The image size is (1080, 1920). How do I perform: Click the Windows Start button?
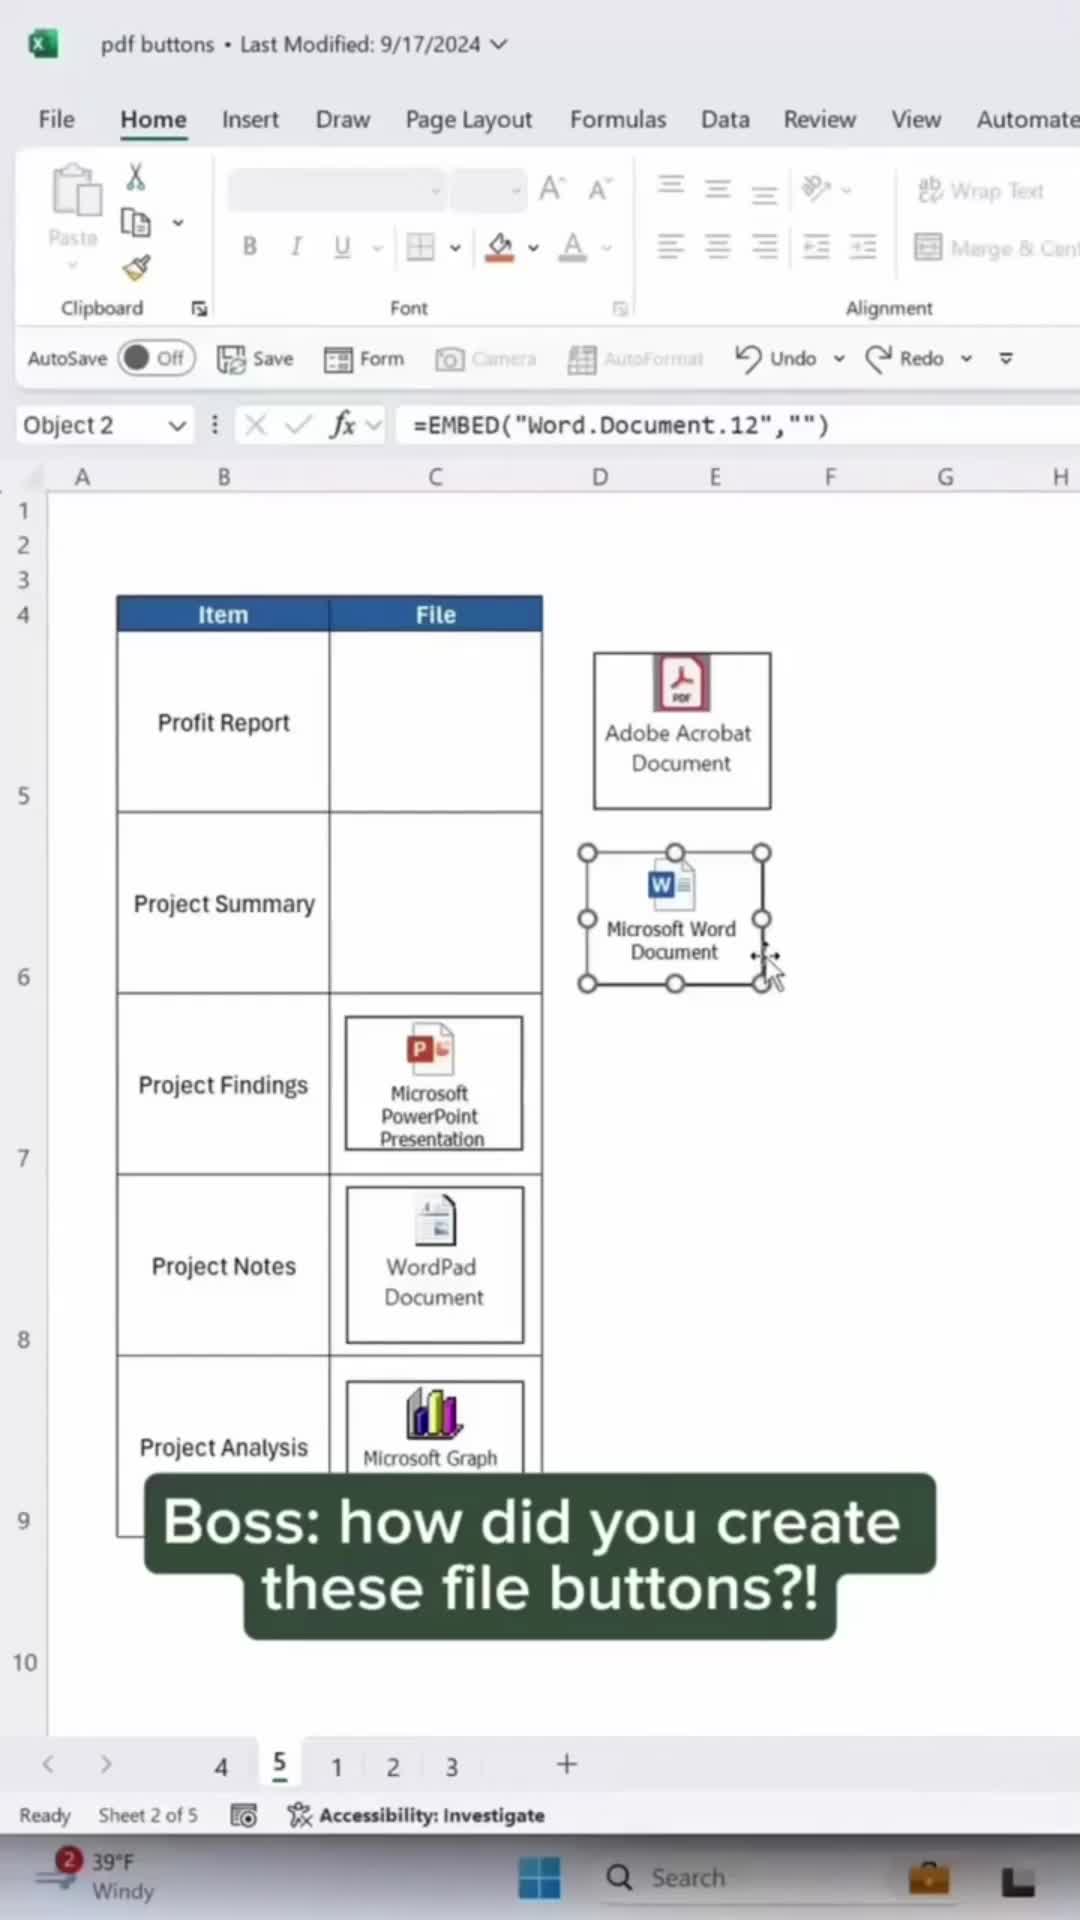pyautogui.click(x=540, y=1878)
